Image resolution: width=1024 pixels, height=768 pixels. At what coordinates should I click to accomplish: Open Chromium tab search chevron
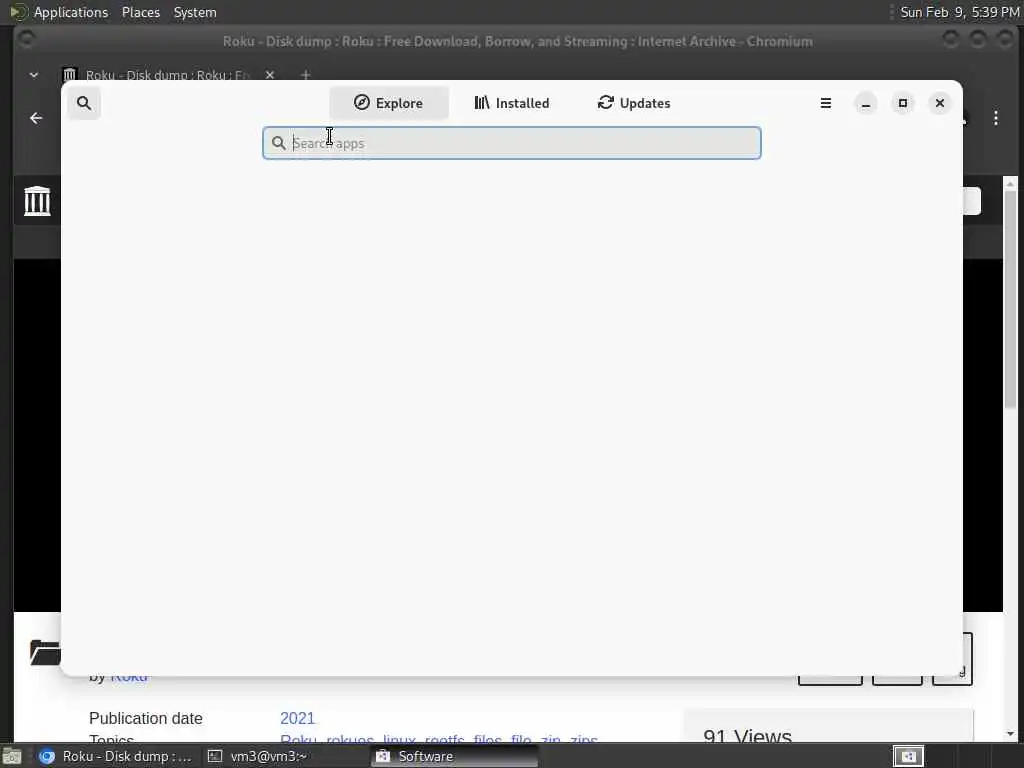[34, 75]
